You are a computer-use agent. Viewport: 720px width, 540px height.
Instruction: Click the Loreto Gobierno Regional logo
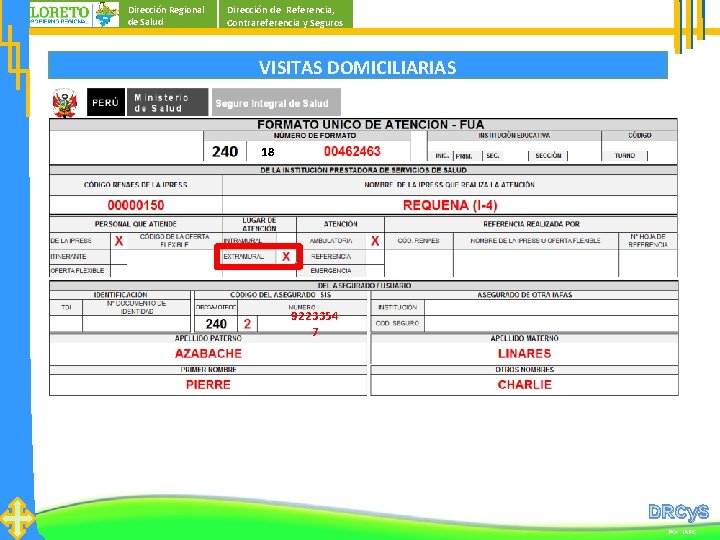(74, 14)
